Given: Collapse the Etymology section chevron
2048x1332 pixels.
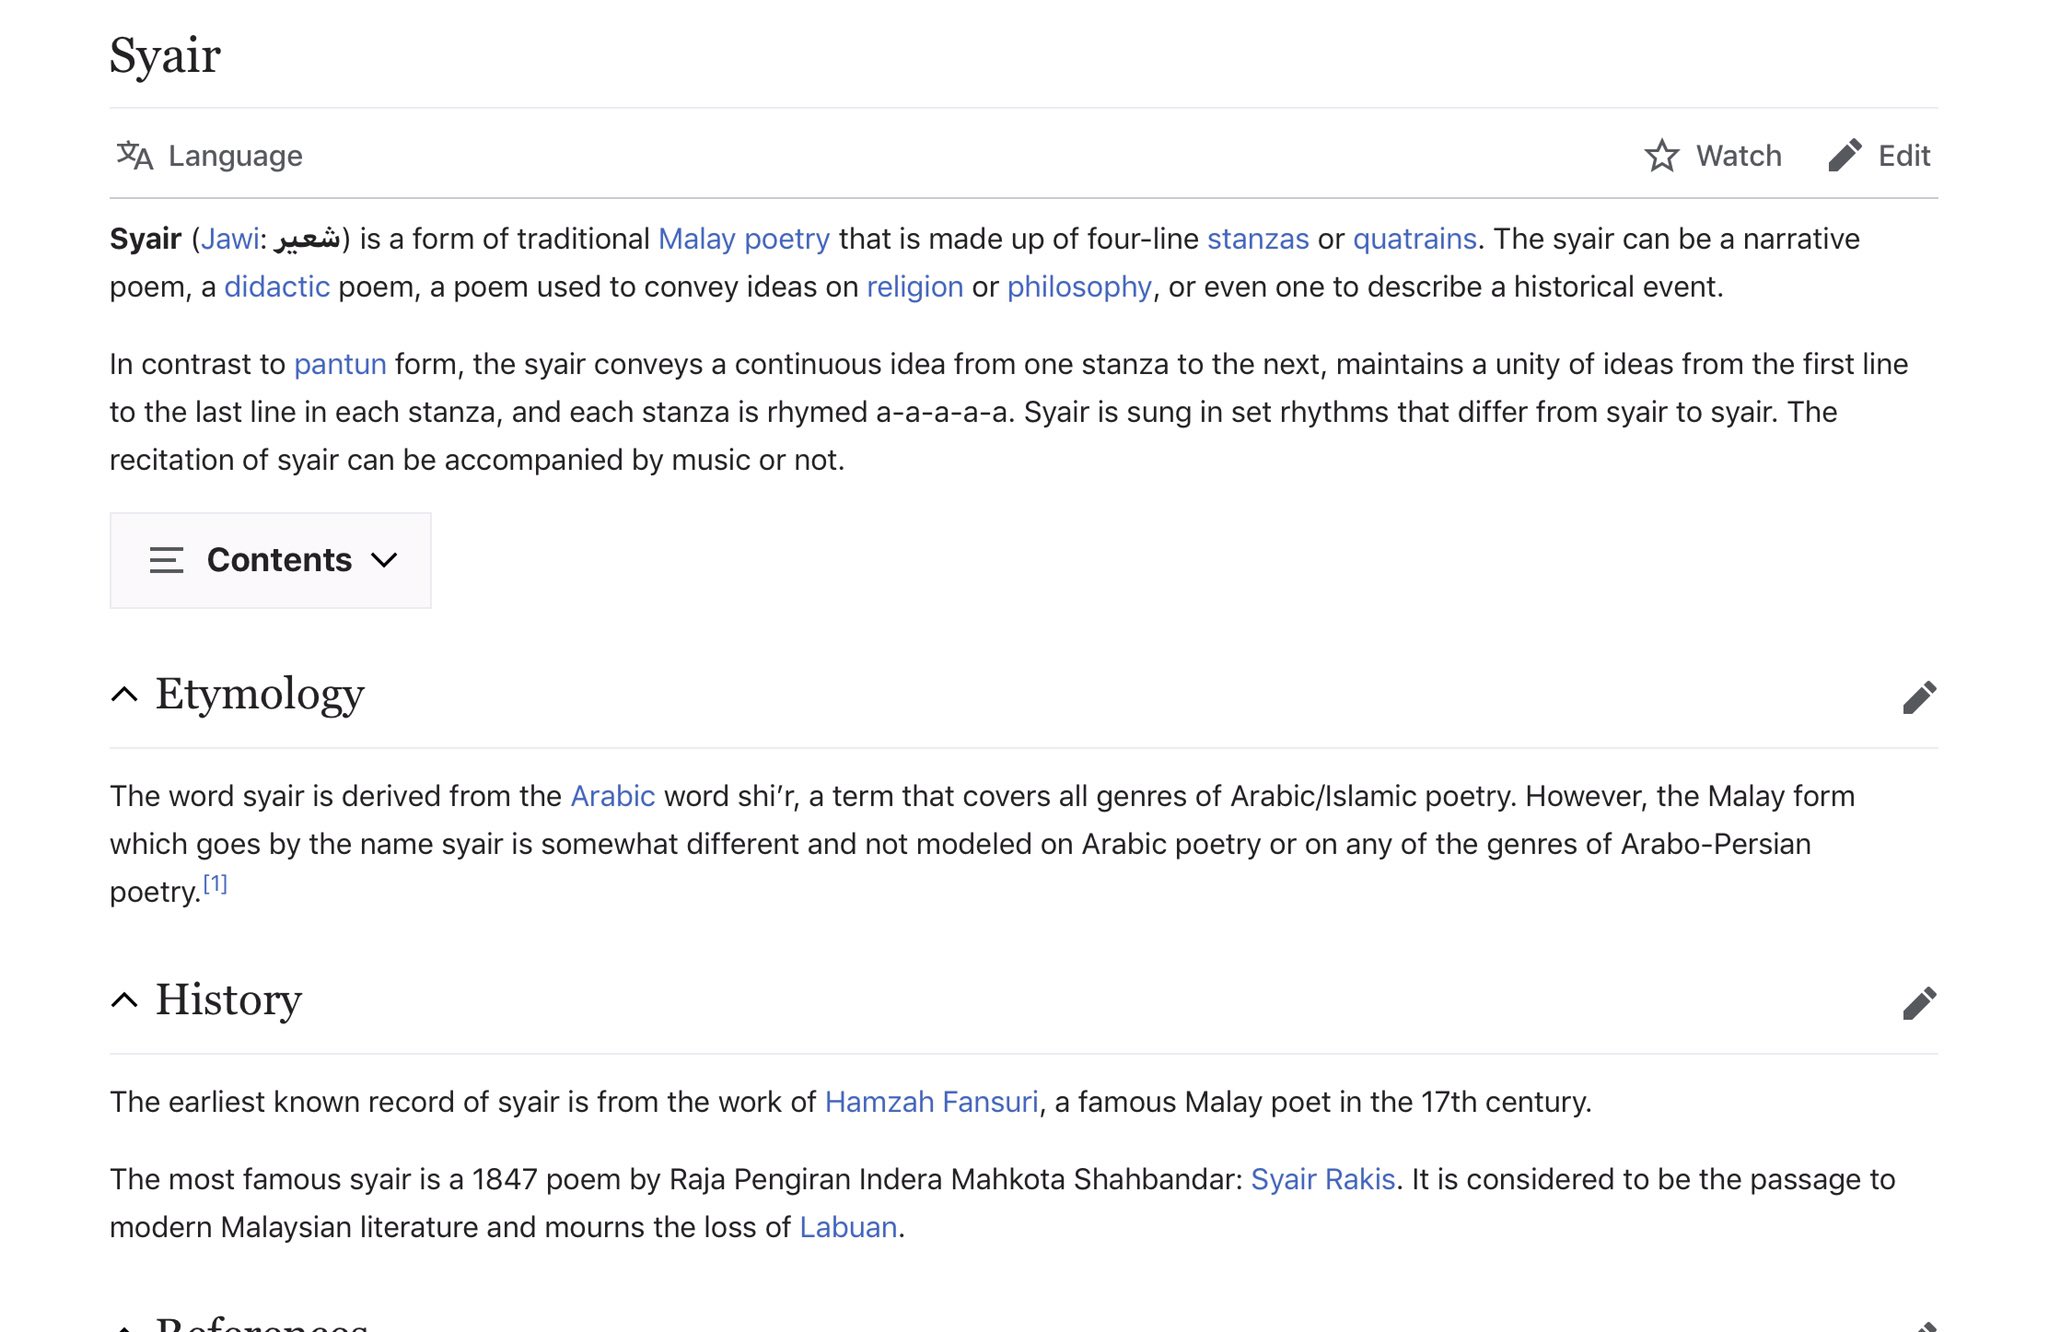Looking at the screenshot, I should [124, 694].
